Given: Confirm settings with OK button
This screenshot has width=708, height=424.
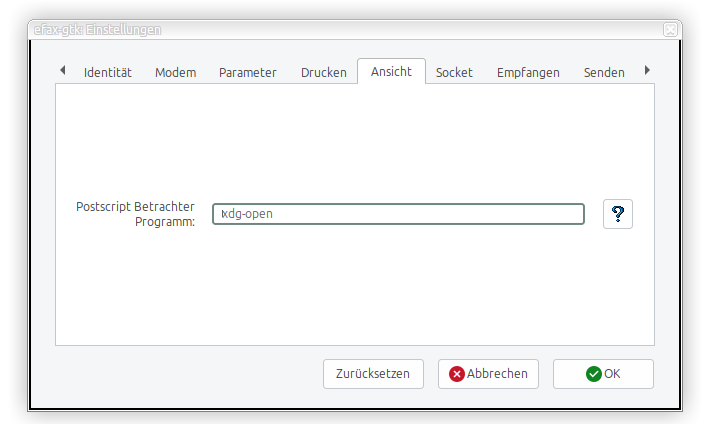Looking at the screenshot, I should (603, 374).
